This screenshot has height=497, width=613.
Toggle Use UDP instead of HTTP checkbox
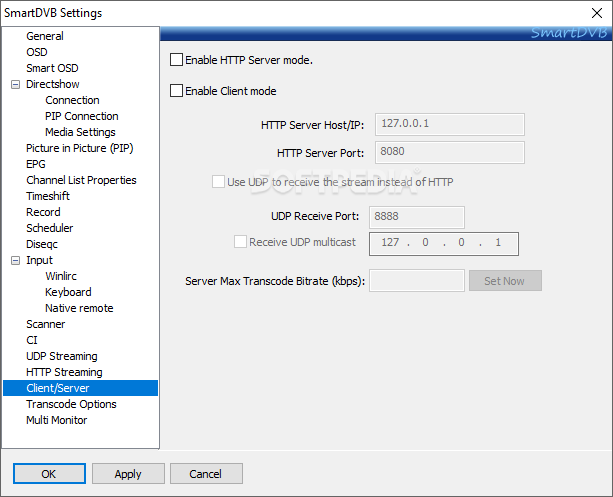point(218,182)
